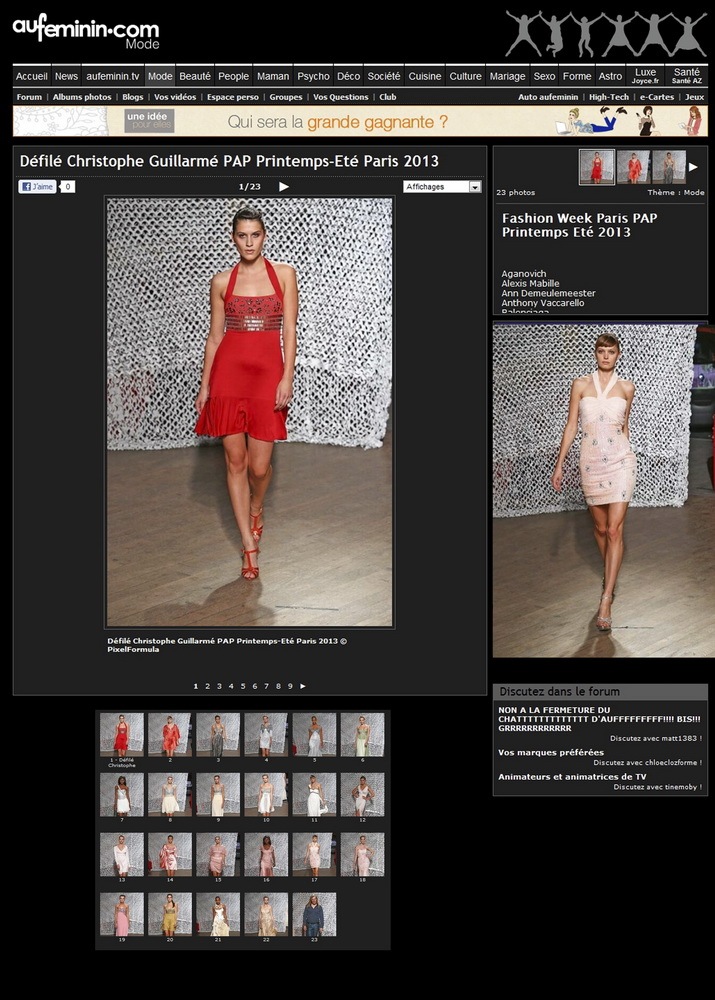Open the High-Tech link

[x=609, y=97]
